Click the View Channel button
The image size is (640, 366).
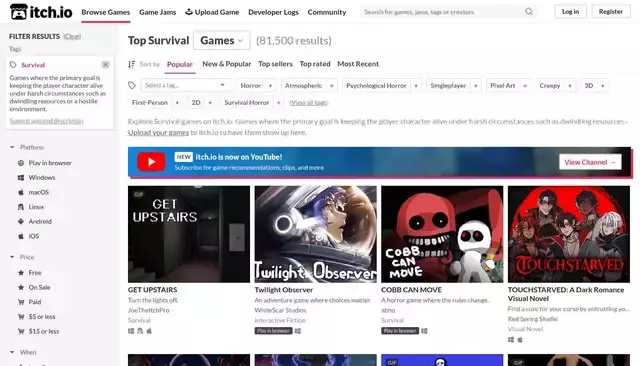coord(590,162)
